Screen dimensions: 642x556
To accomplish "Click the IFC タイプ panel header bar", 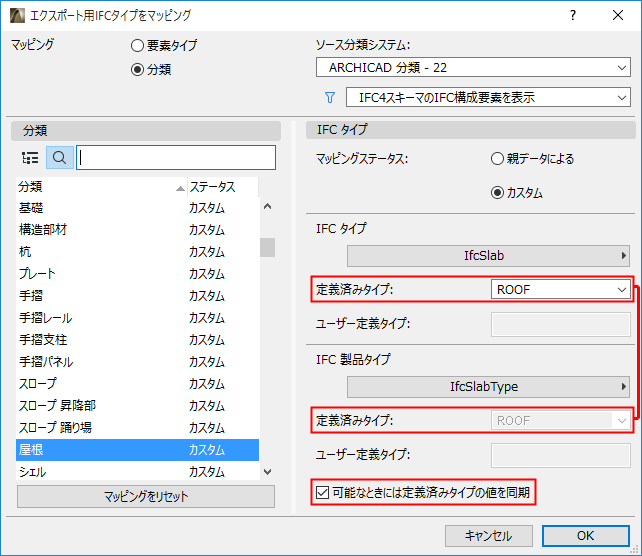I will tap(471, 130).
